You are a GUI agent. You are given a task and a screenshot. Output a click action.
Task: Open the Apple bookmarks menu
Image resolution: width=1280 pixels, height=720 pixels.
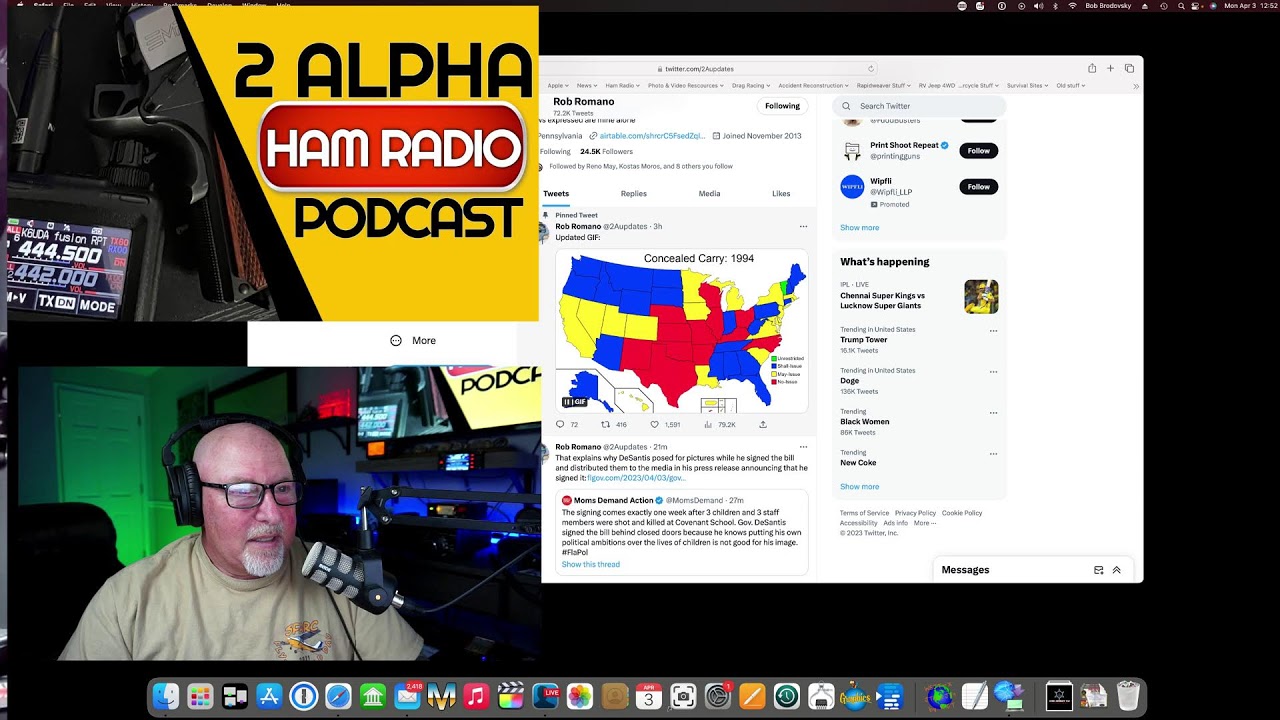(558, 86)
